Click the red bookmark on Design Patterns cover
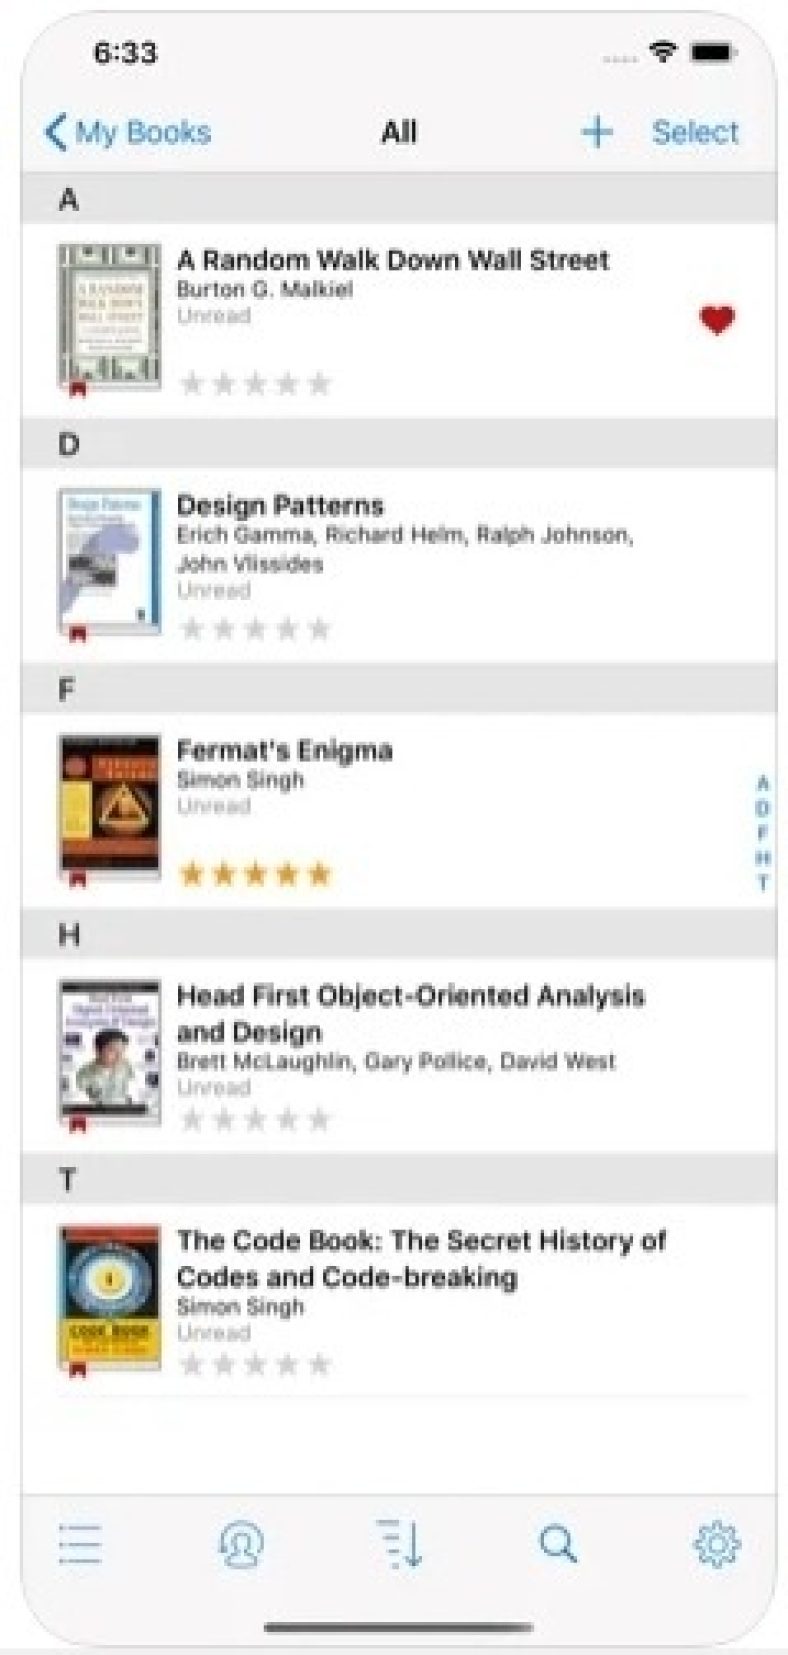Viewport: 788px width, 1655px height. [78, 634]
